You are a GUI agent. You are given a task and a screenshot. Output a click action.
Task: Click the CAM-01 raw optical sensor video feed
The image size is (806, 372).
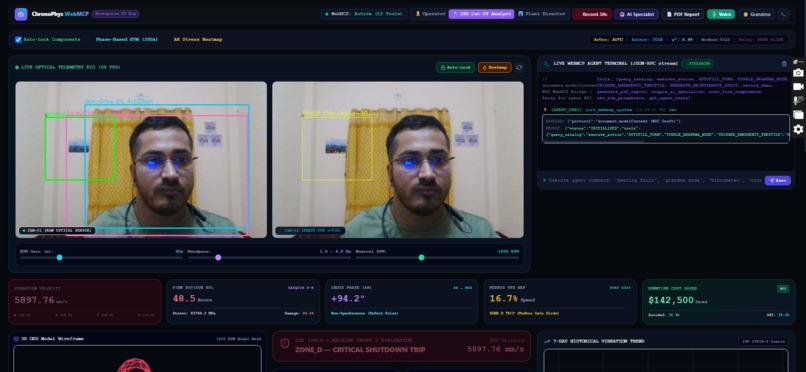141,160
